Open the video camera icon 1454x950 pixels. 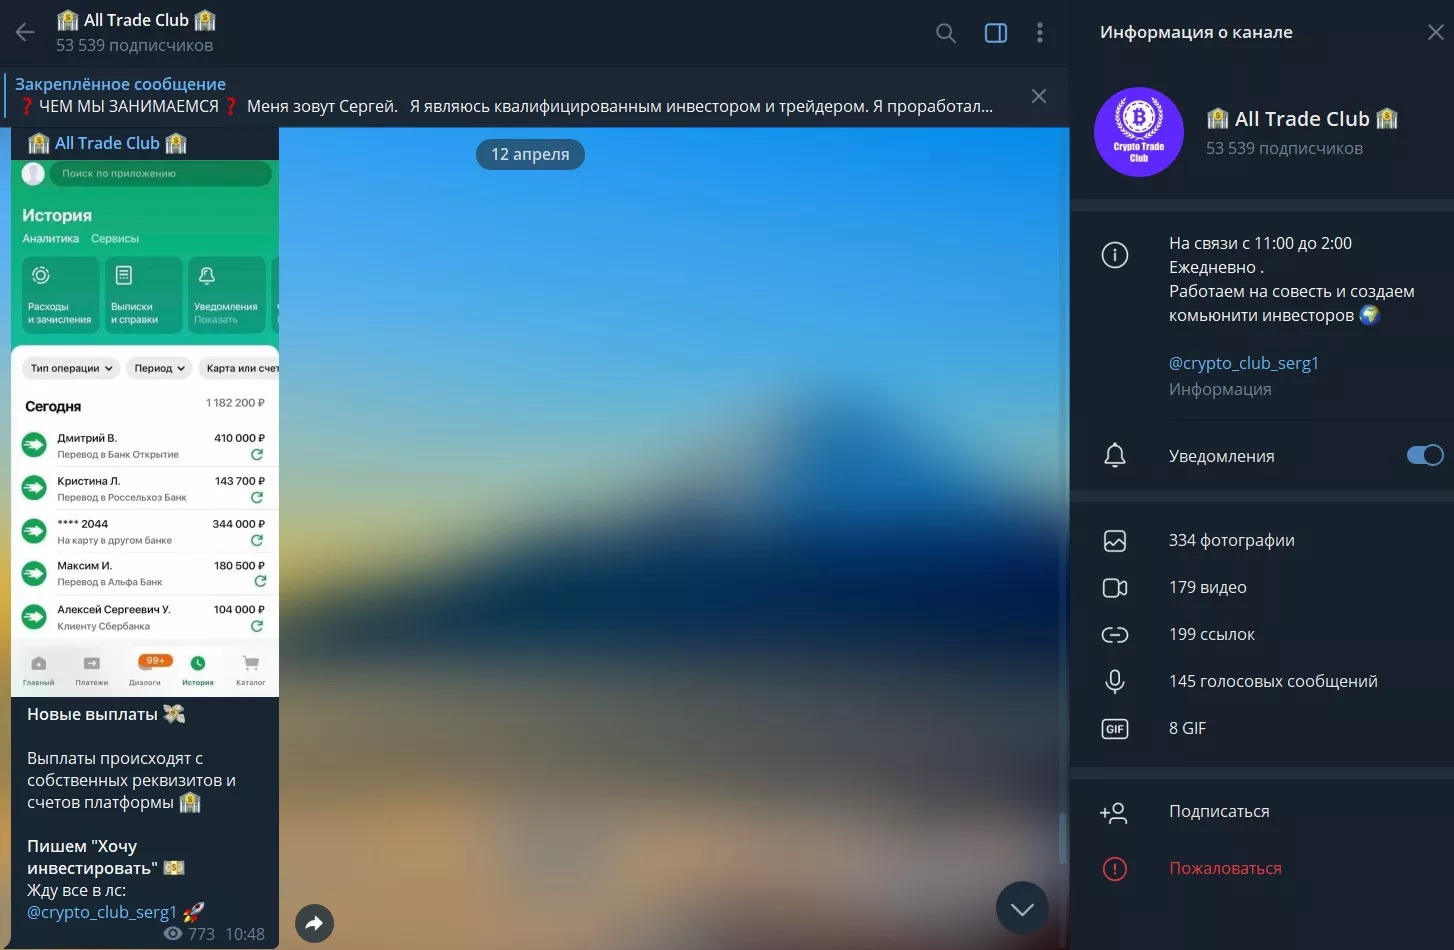pos(1115,588)
